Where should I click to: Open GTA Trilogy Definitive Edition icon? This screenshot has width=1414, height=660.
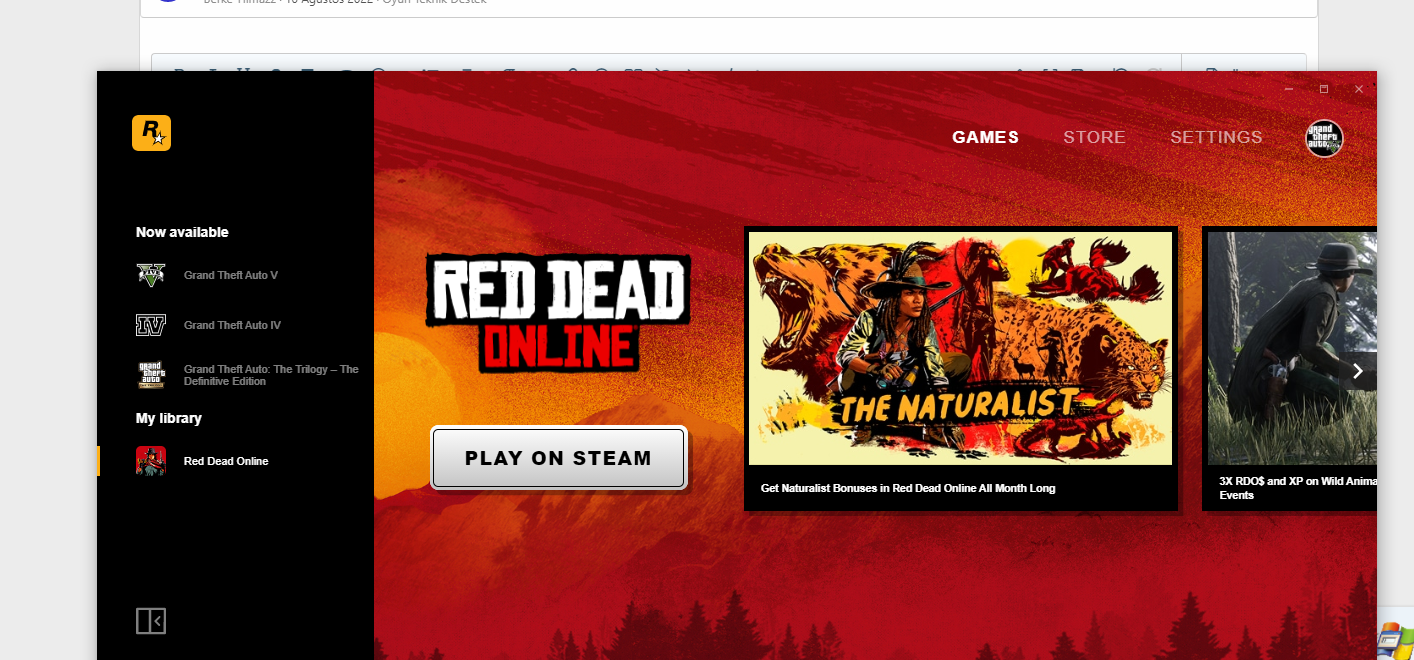[x=151, y=375]
